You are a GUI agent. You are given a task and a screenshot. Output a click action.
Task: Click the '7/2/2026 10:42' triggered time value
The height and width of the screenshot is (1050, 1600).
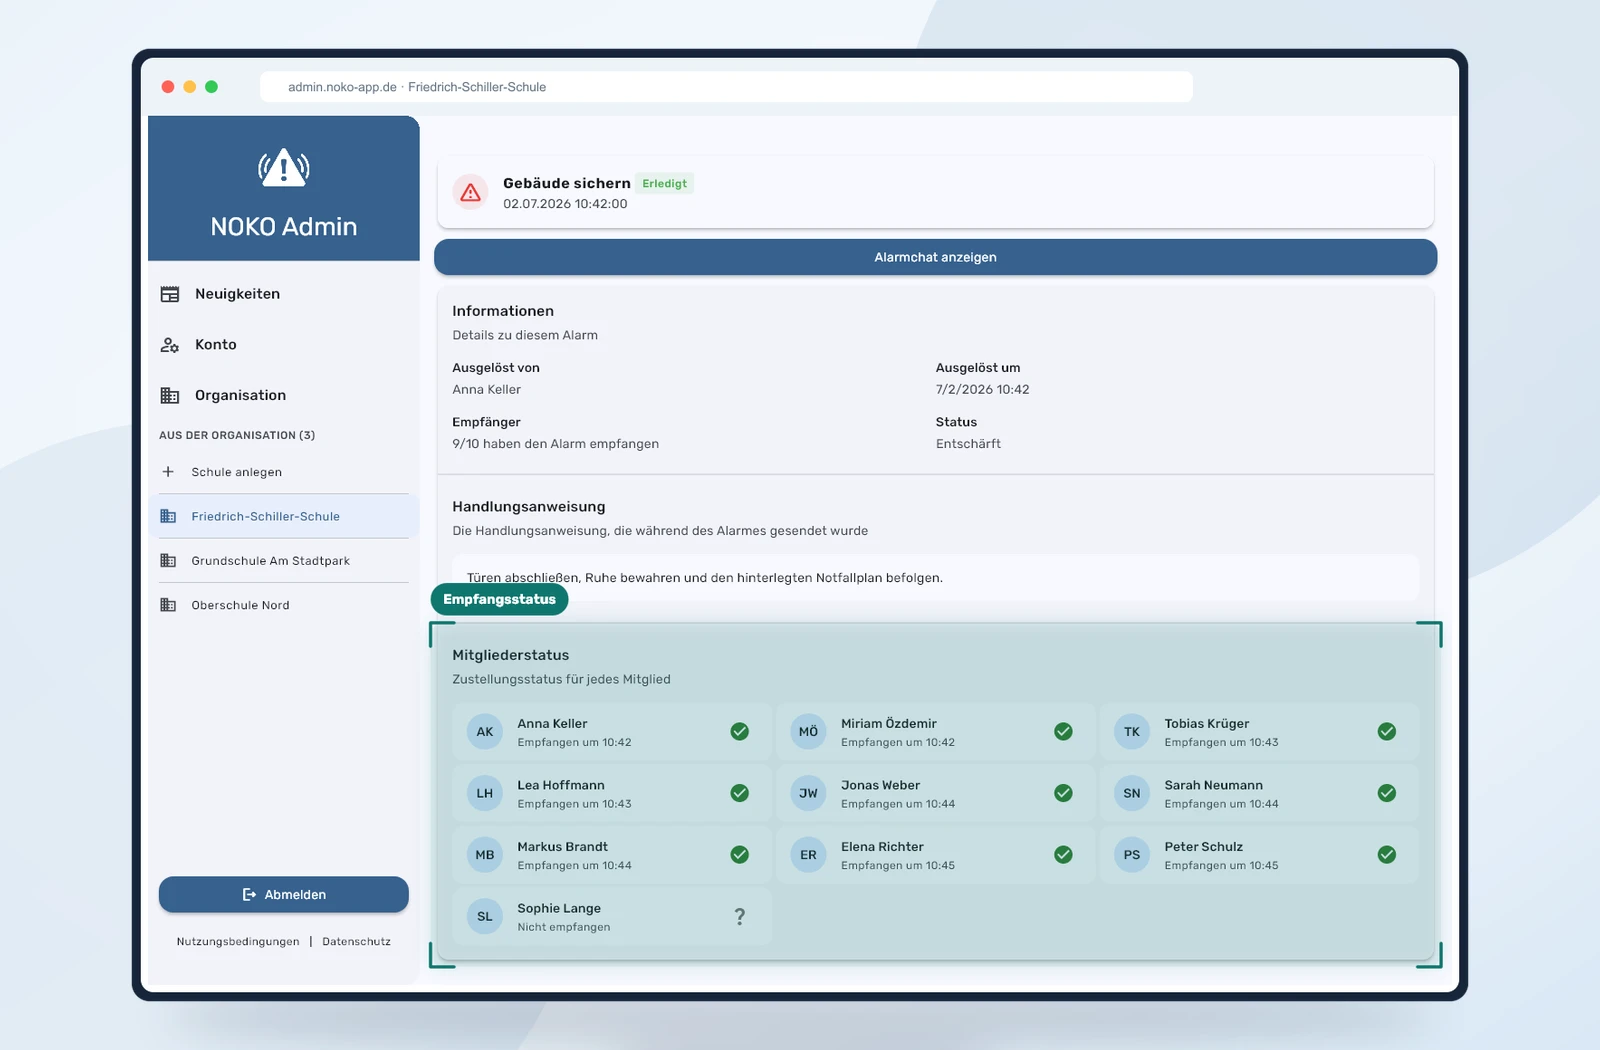point(983,390)
